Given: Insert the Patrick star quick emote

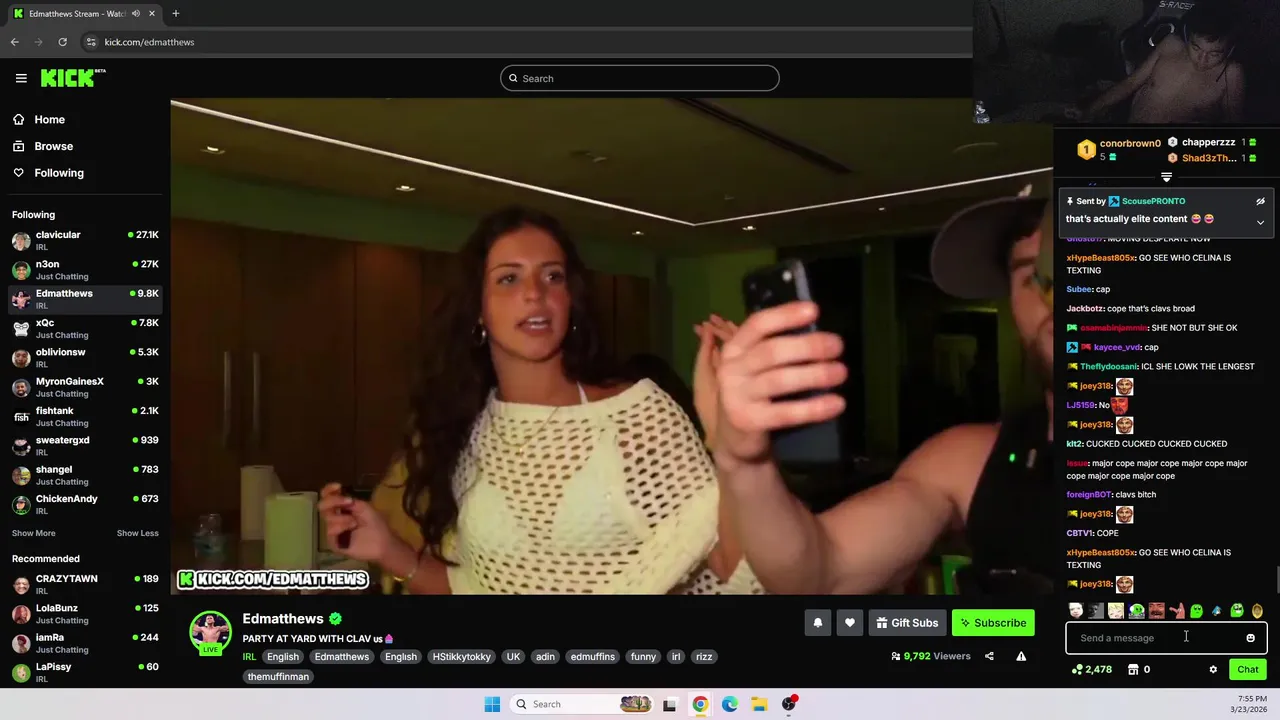Looking at the screenshot, I should click(1176, 611).
